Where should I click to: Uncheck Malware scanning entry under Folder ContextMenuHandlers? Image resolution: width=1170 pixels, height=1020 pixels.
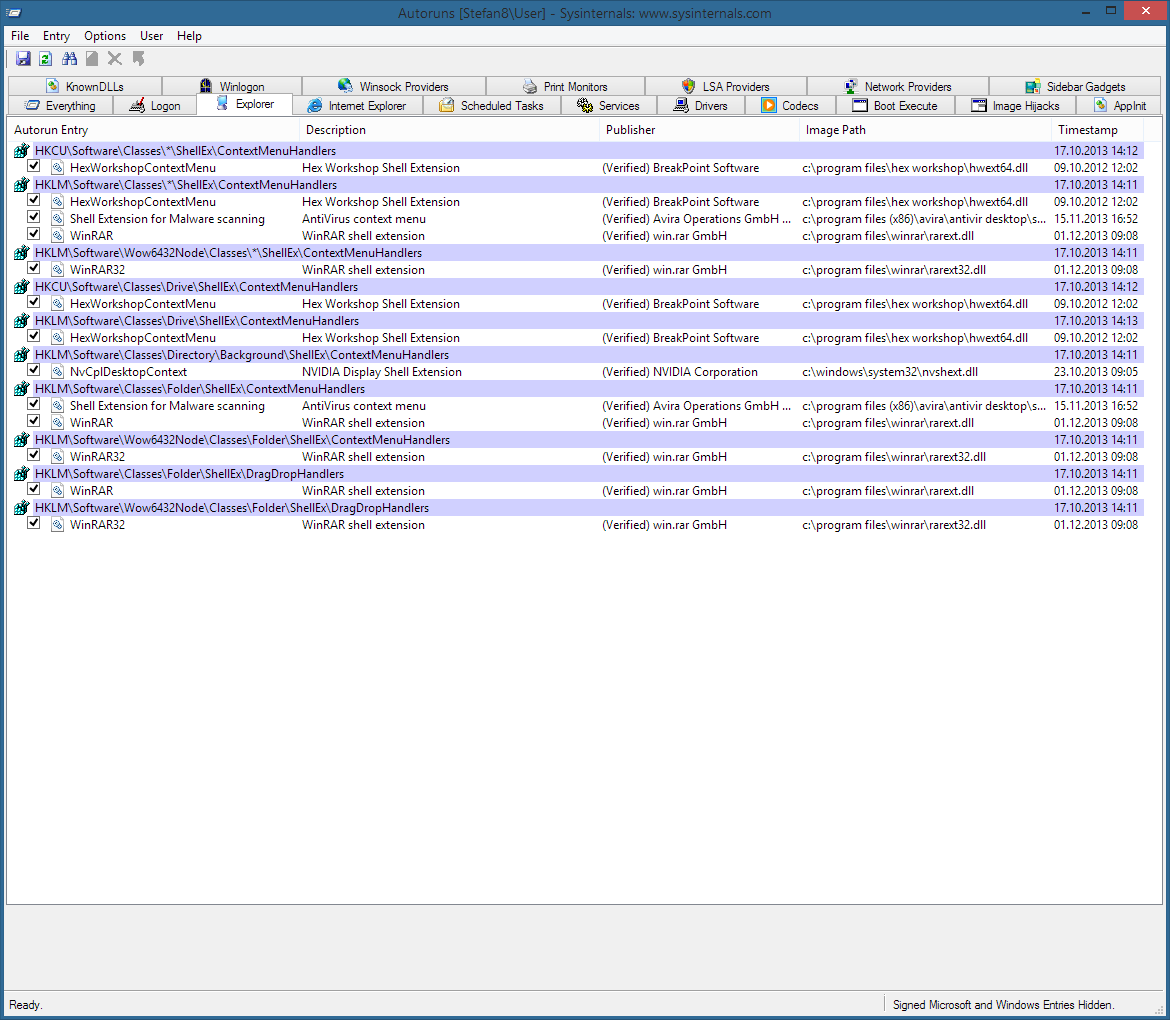[34, 404]
